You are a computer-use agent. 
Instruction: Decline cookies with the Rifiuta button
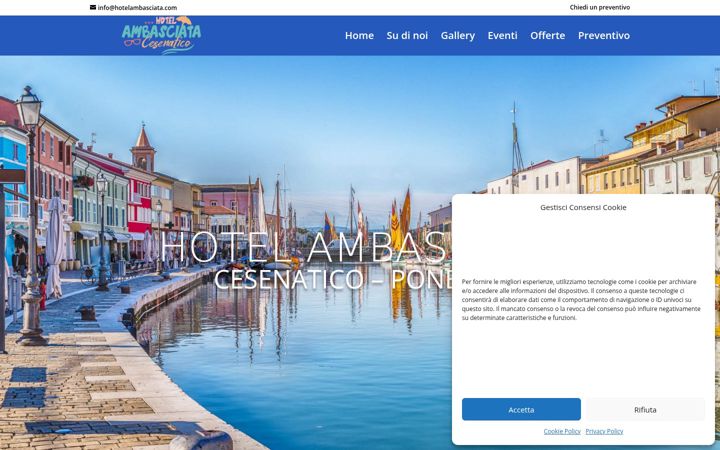click(x=645, y=409)
